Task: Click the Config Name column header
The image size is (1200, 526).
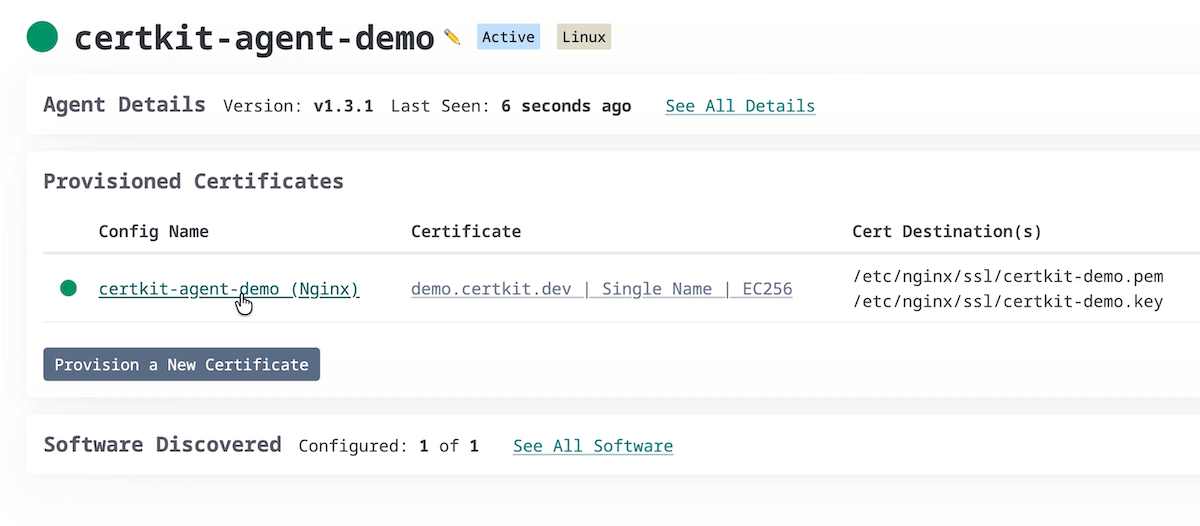Action: point(154,232)
